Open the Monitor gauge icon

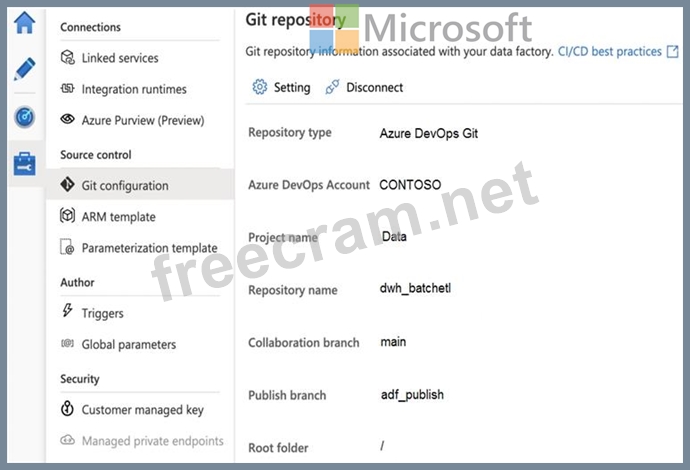click(24, 116)
